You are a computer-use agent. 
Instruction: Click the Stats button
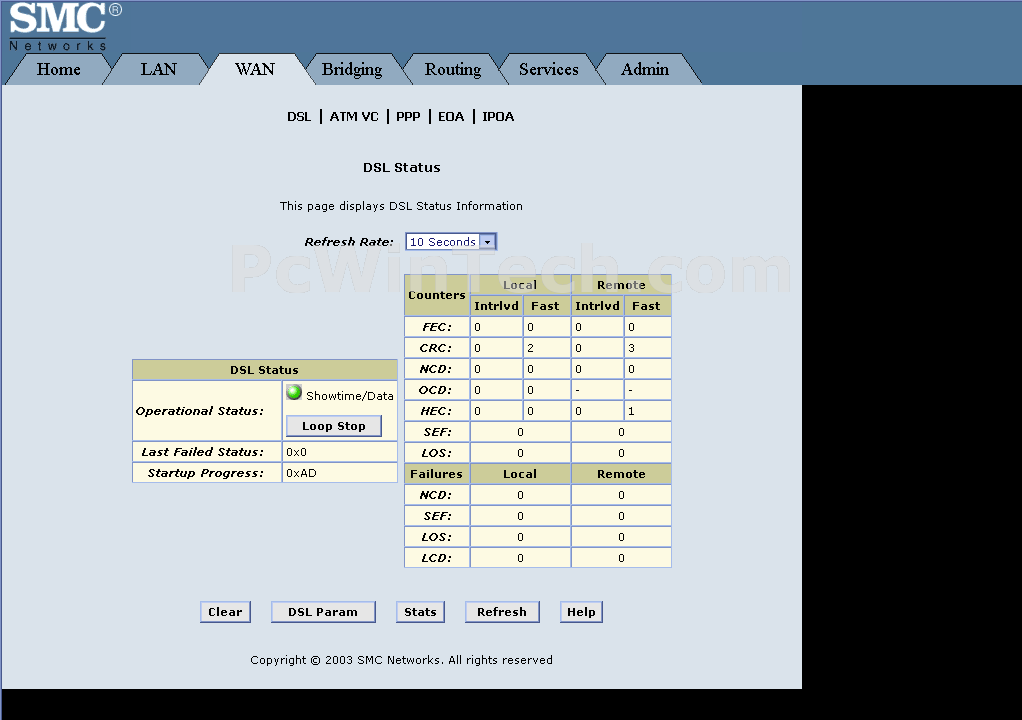(420, 612)
